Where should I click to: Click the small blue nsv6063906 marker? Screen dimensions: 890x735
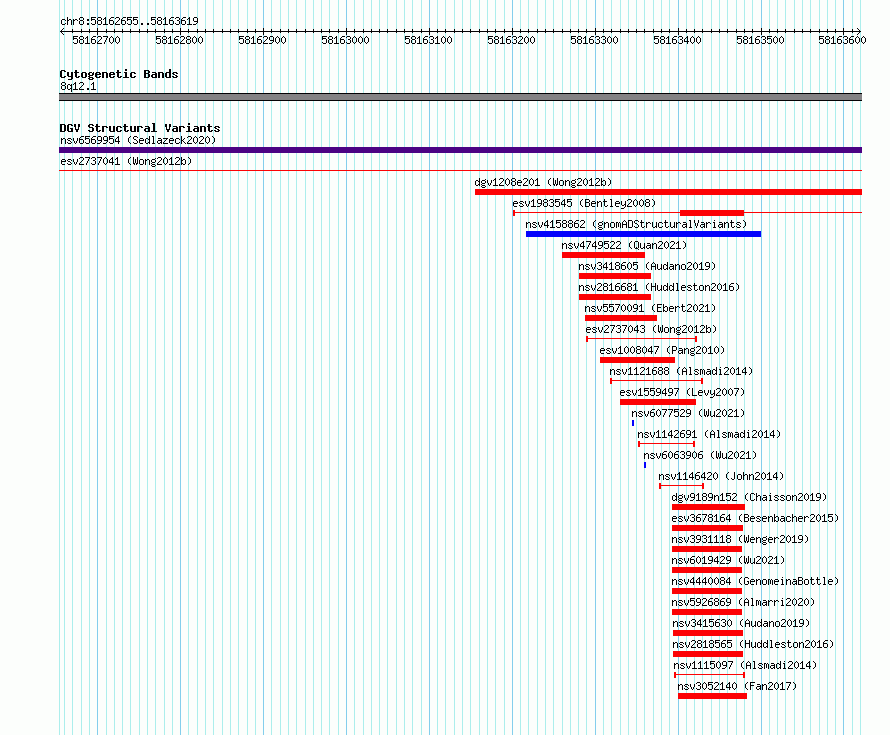(x=645, y=465)
